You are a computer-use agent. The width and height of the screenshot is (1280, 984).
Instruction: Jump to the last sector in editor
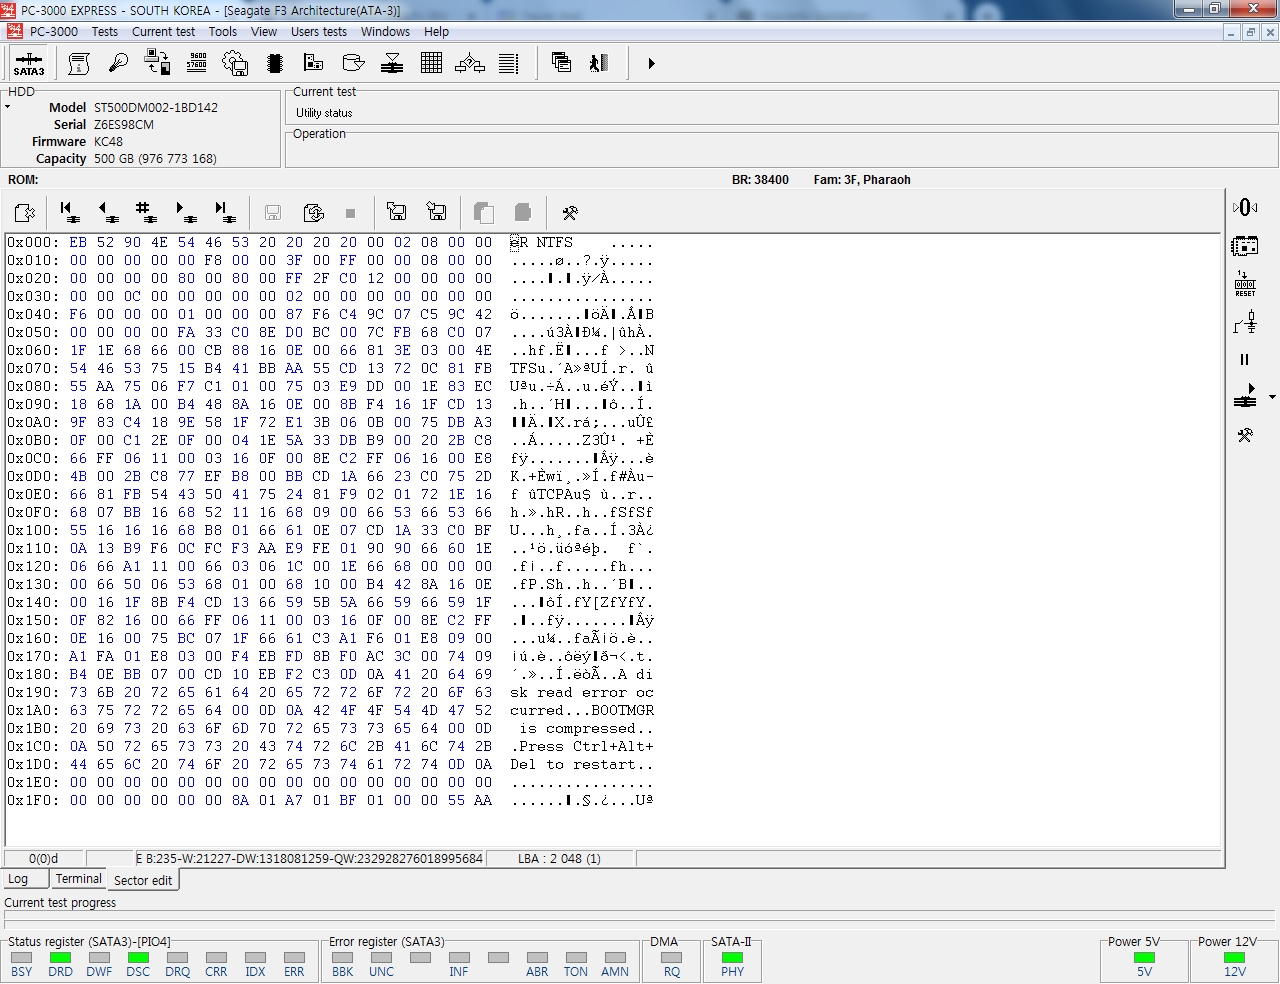[225, 212]
